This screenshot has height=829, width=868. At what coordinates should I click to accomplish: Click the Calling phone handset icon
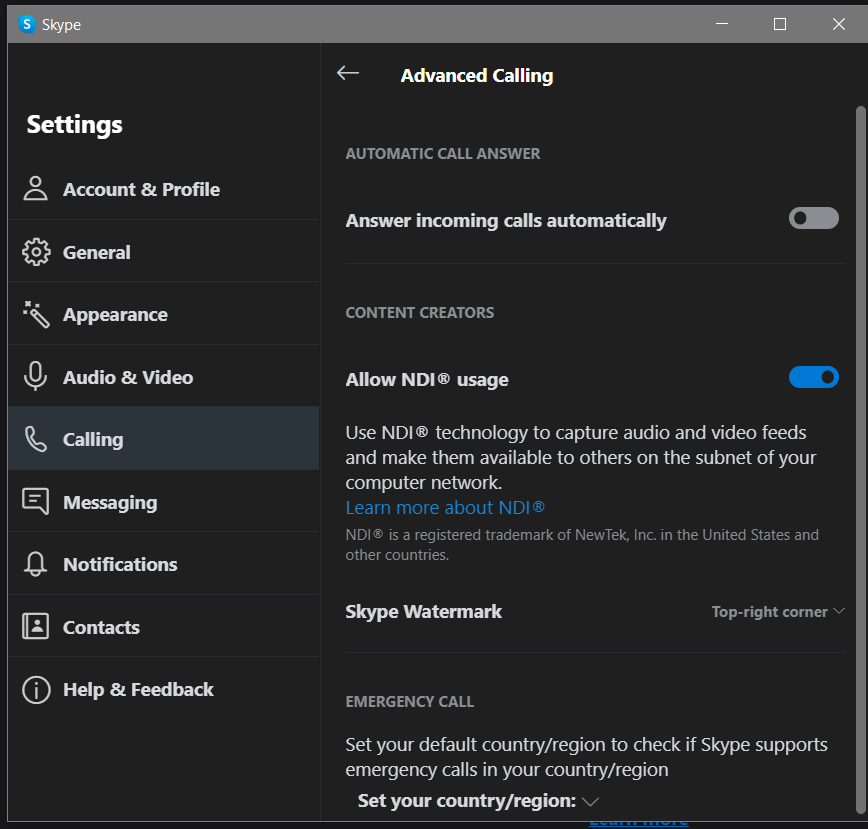36,439
